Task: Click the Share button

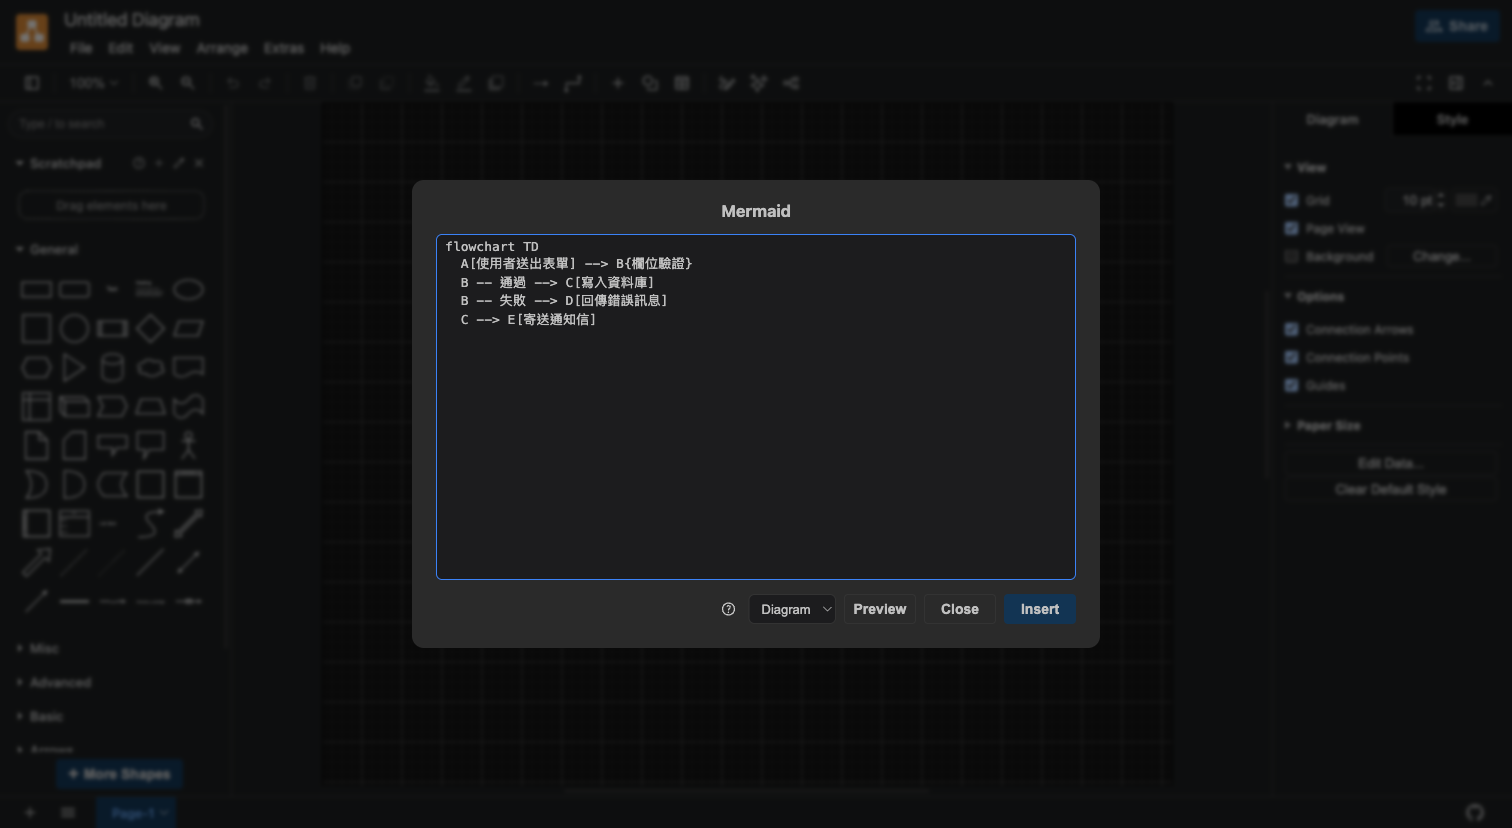Action: [1456, 26]
